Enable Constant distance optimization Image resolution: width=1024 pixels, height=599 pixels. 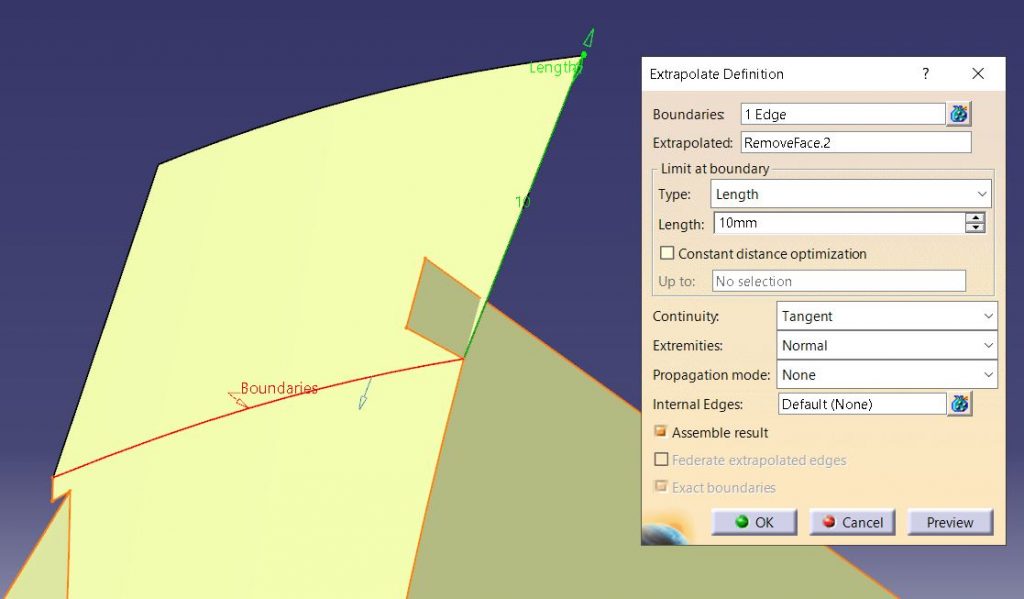click(666, 252)
